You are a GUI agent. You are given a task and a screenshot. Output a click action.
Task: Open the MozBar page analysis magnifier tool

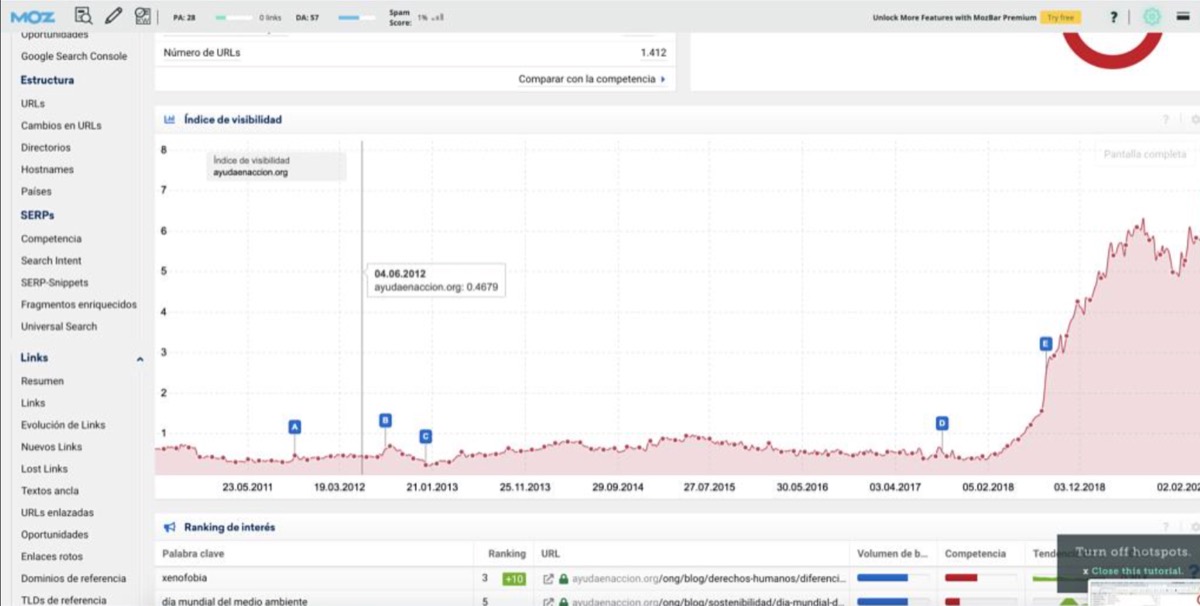tap(84, 16)
